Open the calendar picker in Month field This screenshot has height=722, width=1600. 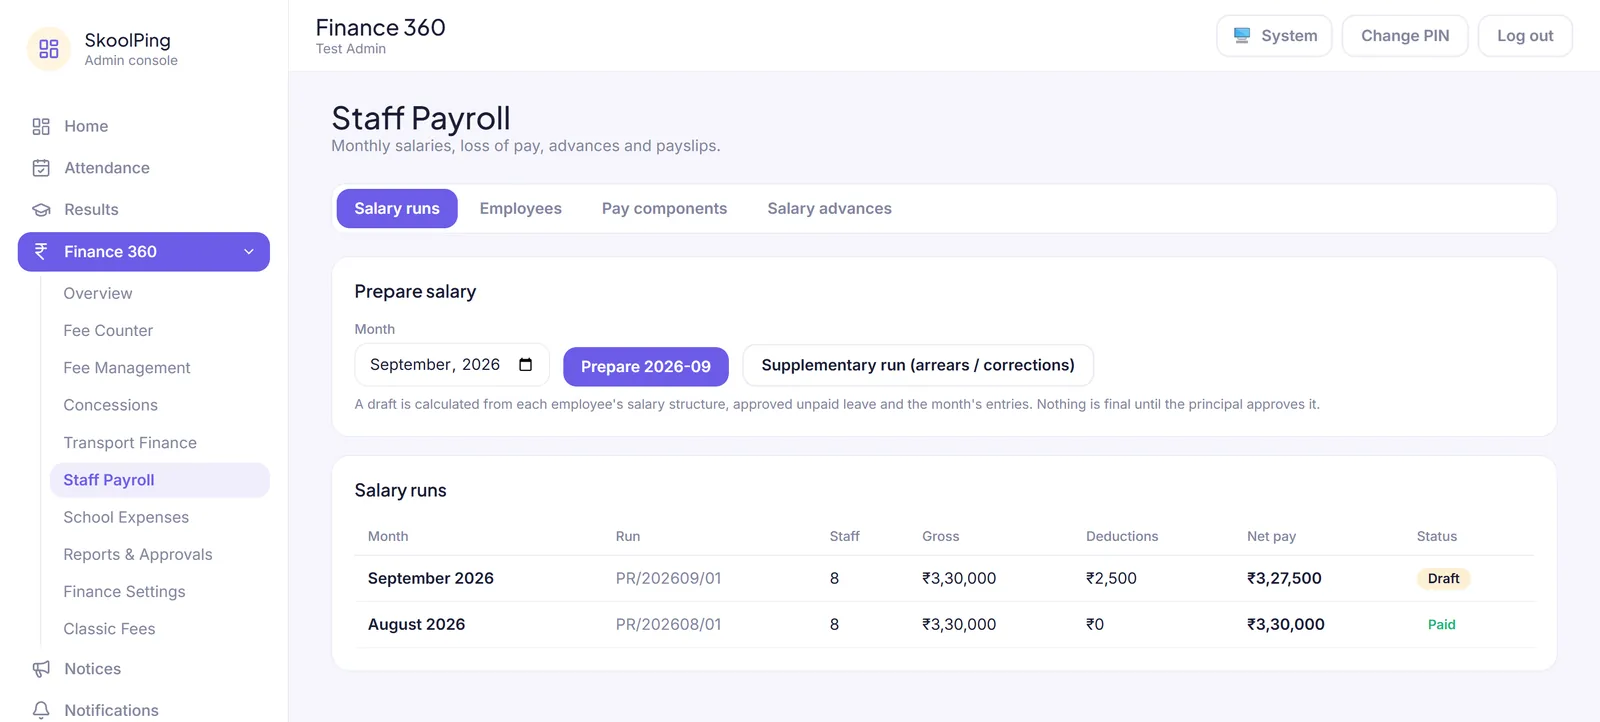(526, 365)
